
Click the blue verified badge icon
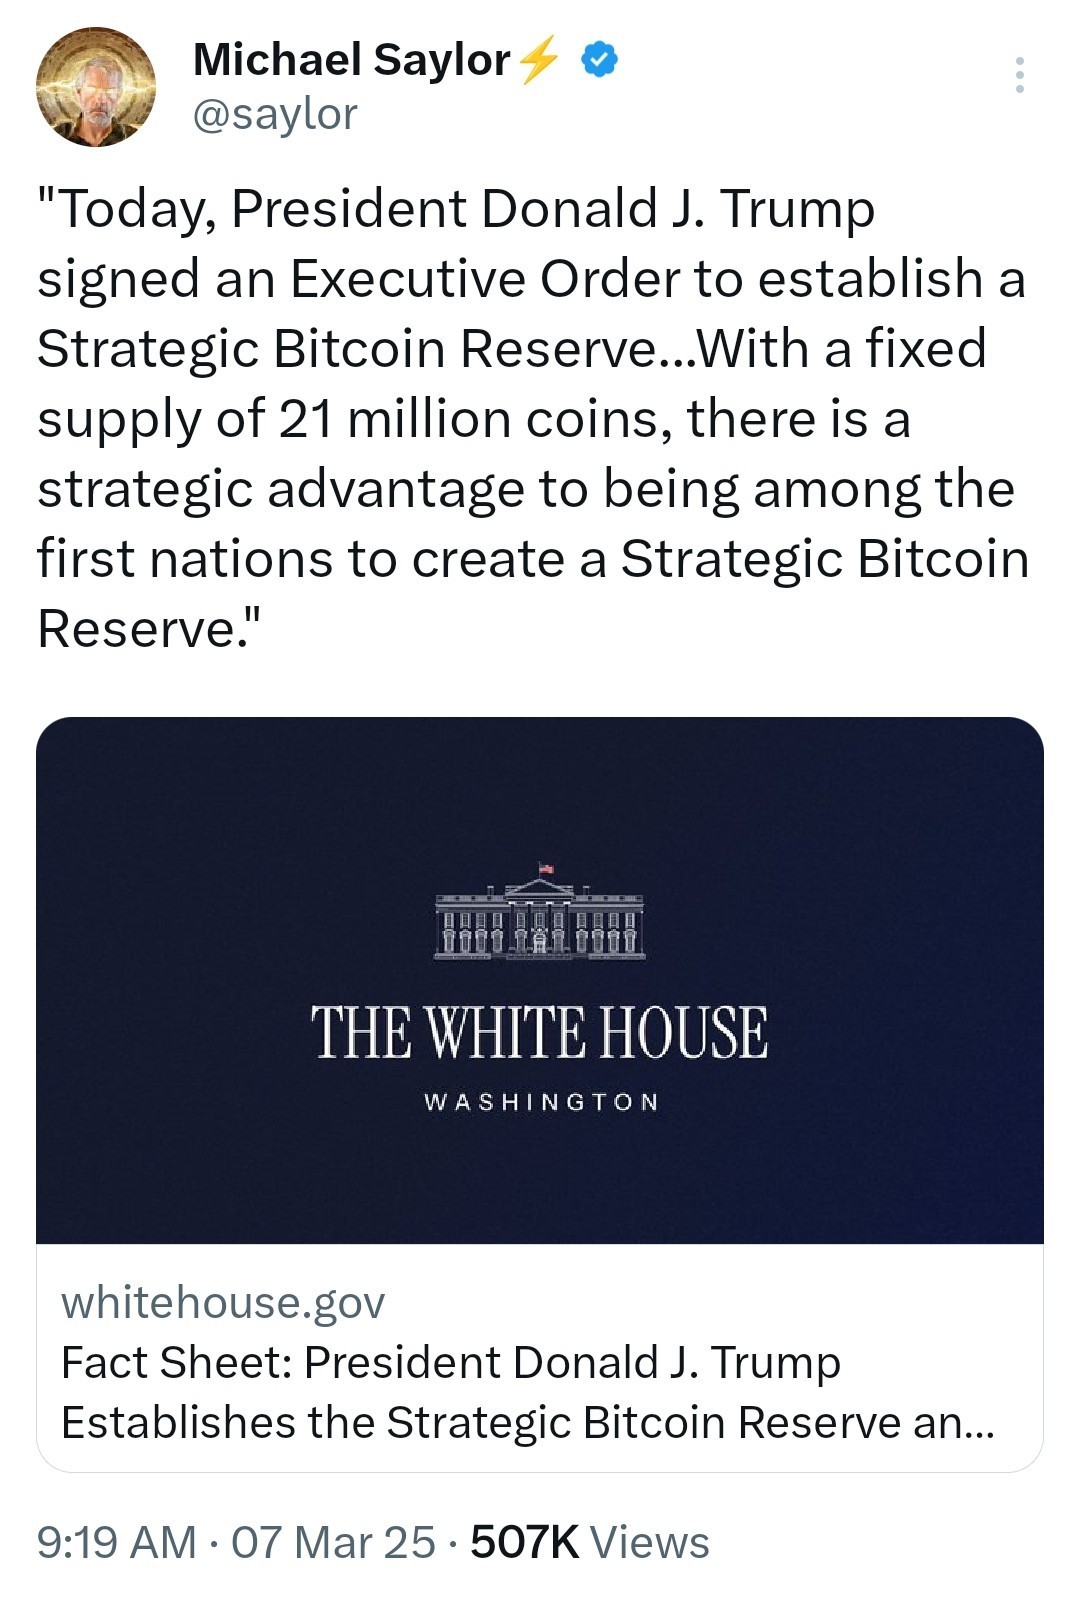tap(599, 60)
